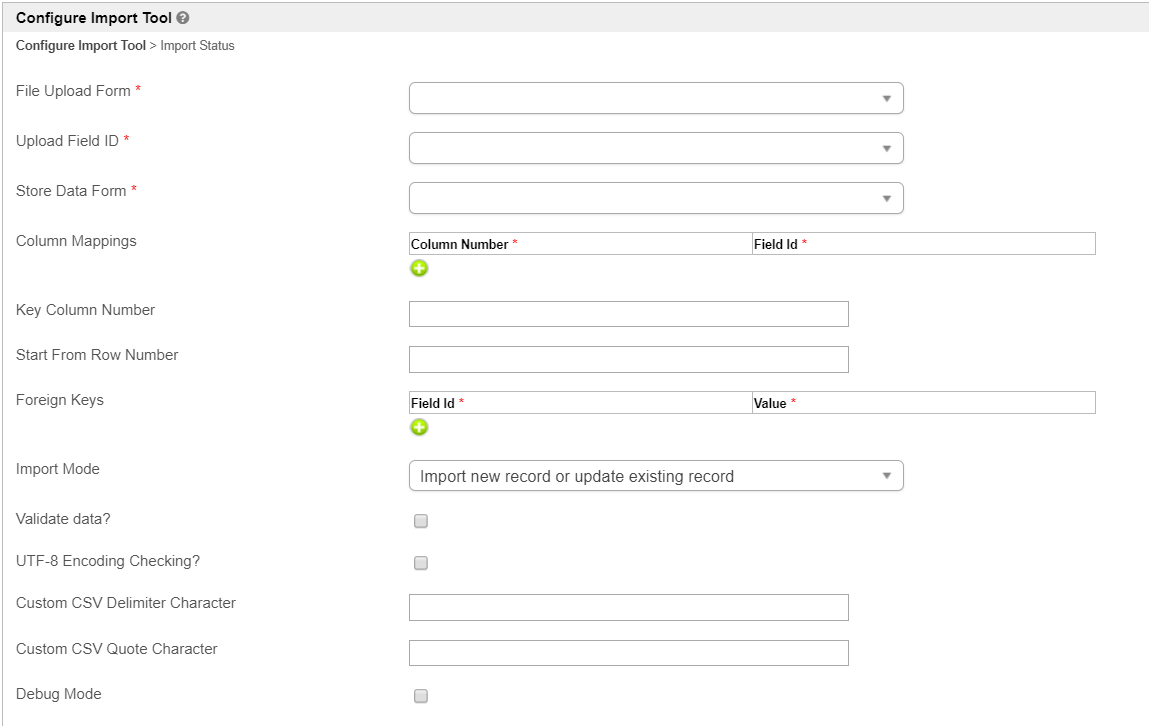The image size is (1149, 726).
Task: Open the File Upload Form dropdown
Action: (x=656, y=98)
